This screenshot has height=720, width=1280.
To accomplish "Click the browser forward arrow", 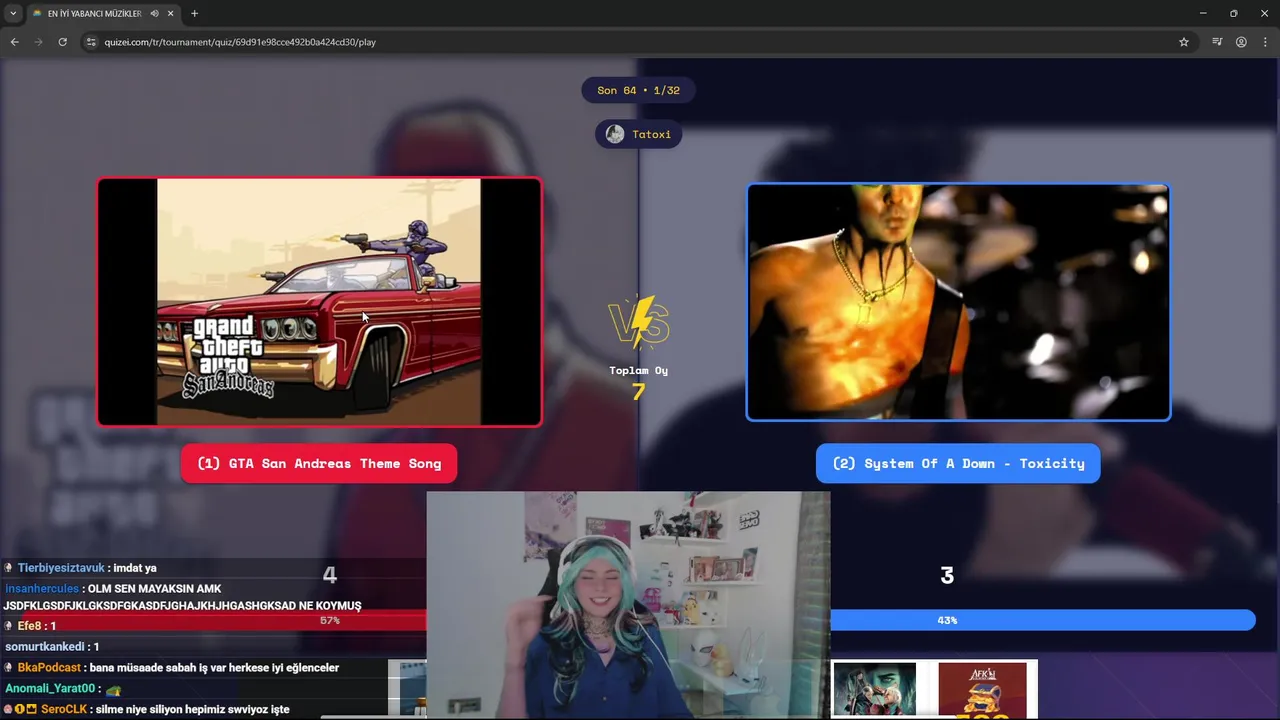I will [38, 42].
